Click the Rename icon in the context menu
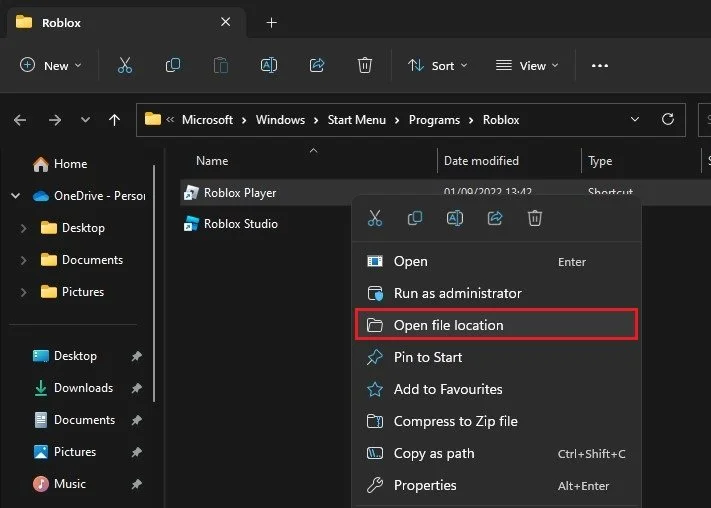 (x=455, y=218)
